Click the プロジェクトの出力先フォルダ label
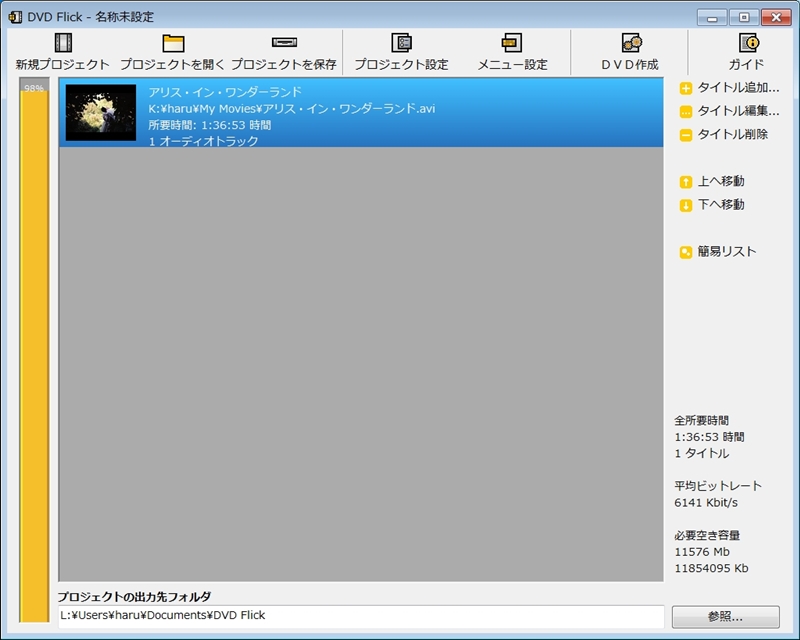 point(134,597)
